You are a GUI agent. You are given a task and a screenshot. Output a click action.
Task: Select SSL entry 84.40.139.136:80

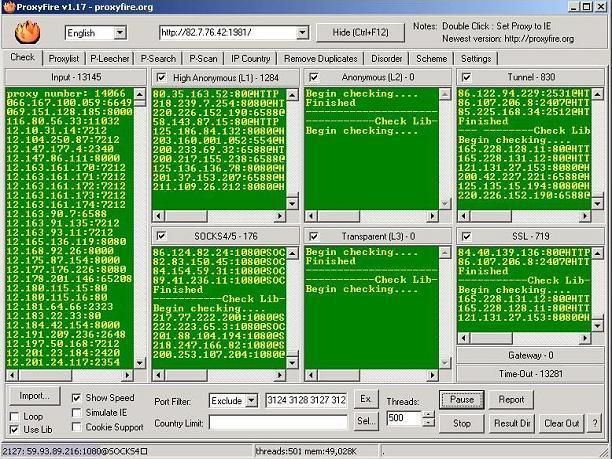pyautogui.click(x=524, y=252)
